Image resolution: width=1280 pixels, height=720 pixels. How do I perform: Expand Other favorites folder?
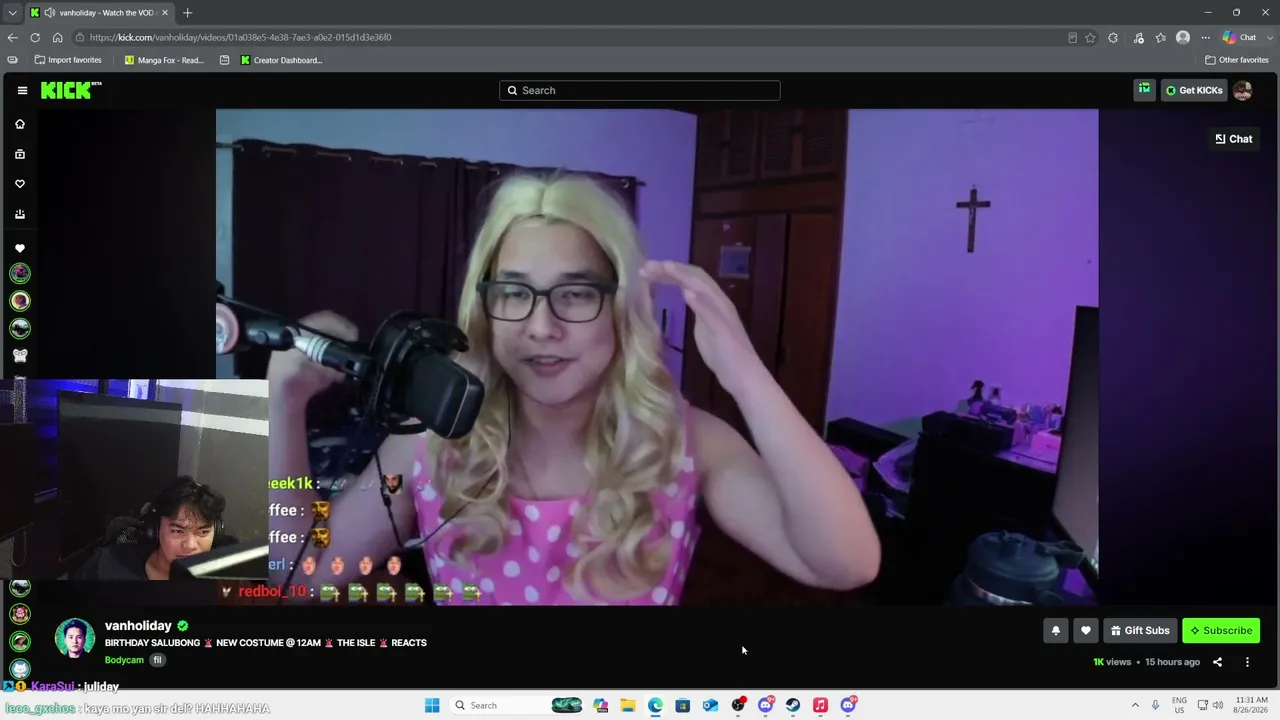(x=1237, y=60)
